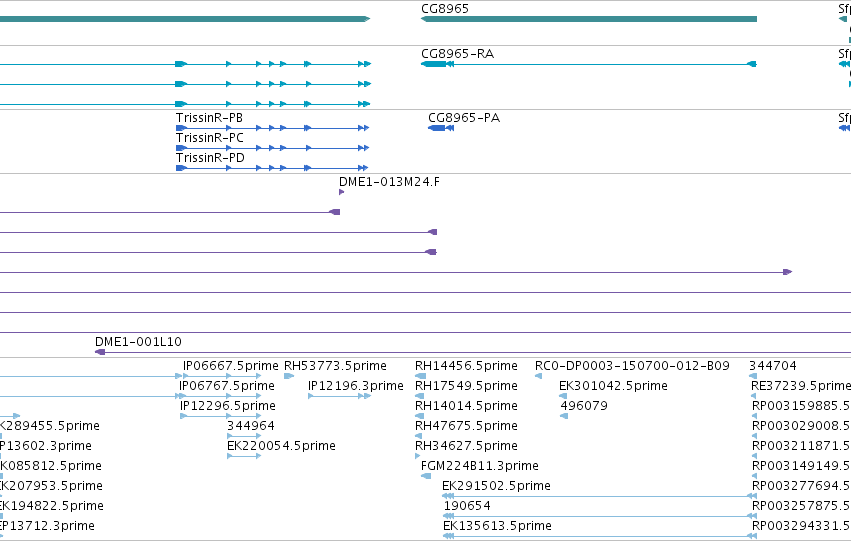Click the DME1-013M24.F purple arrow marker

tap(341, 192)
